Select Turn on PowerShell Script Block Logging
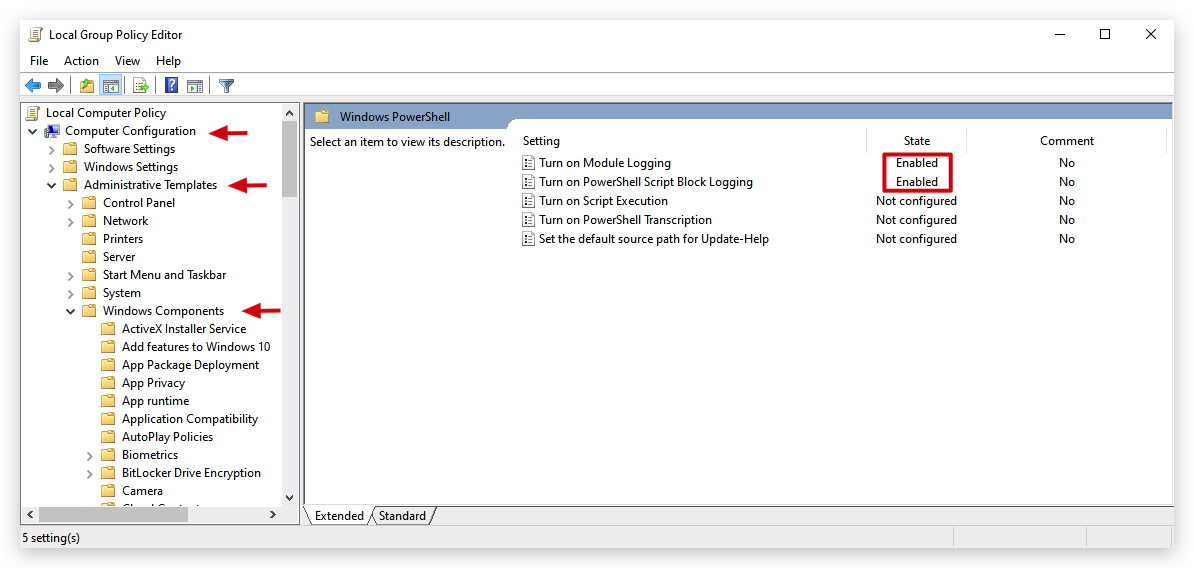The width and height of the screenshot is (1194, 568). click(x=646, y=182)
